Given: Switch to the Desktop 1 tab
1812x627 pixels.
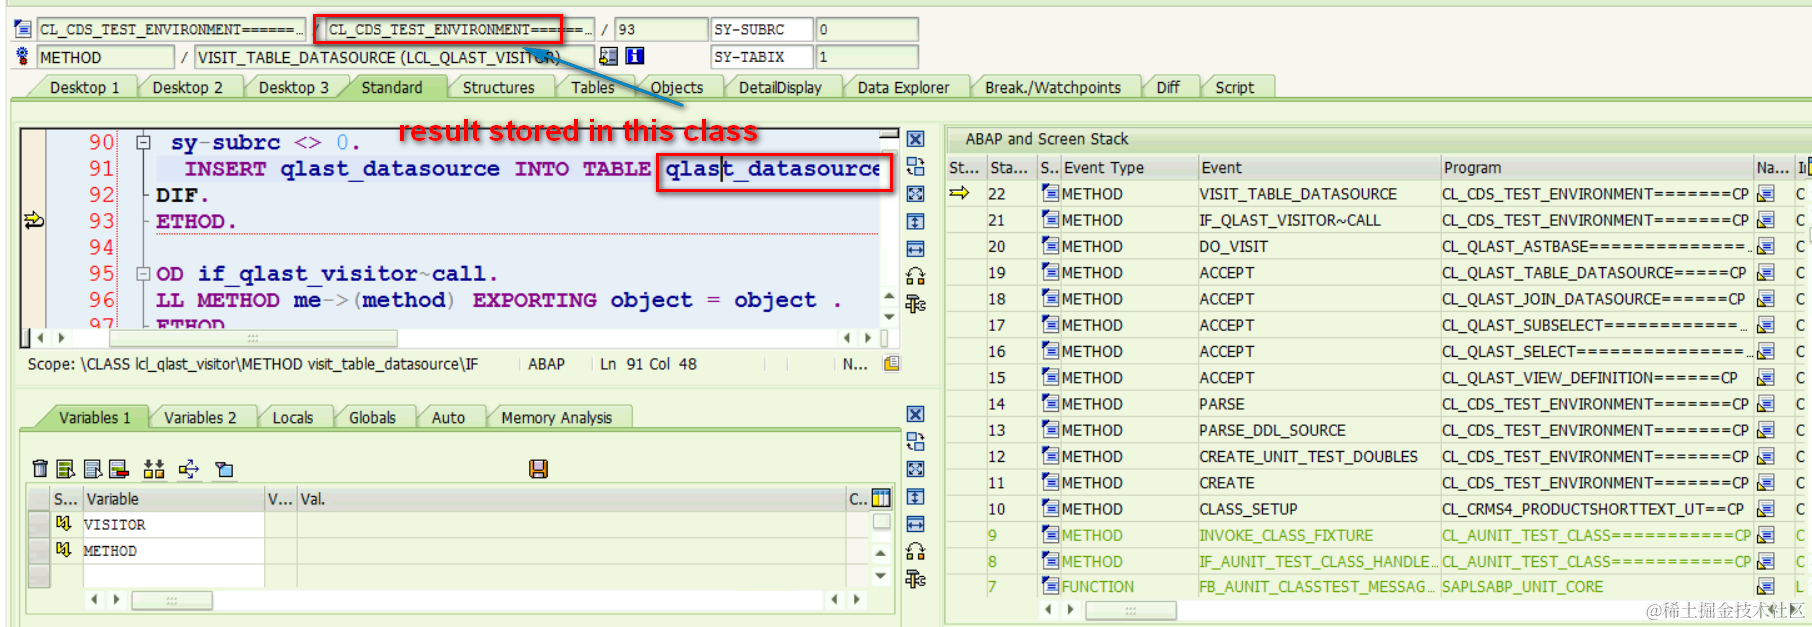Looking at the screenshot, I should pyautogui.click(x=84, y=87).
